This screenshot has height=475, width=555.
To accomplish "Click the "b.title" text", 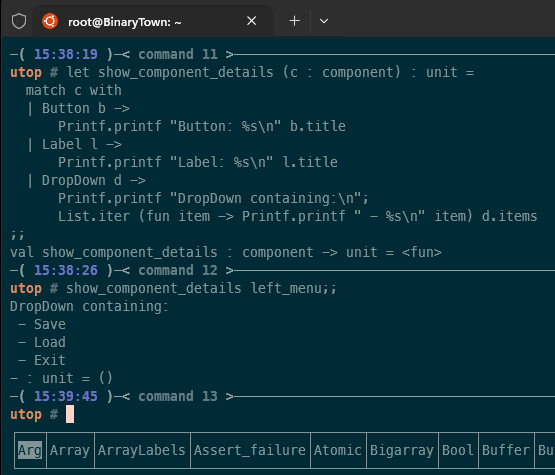I will [318, 126].
